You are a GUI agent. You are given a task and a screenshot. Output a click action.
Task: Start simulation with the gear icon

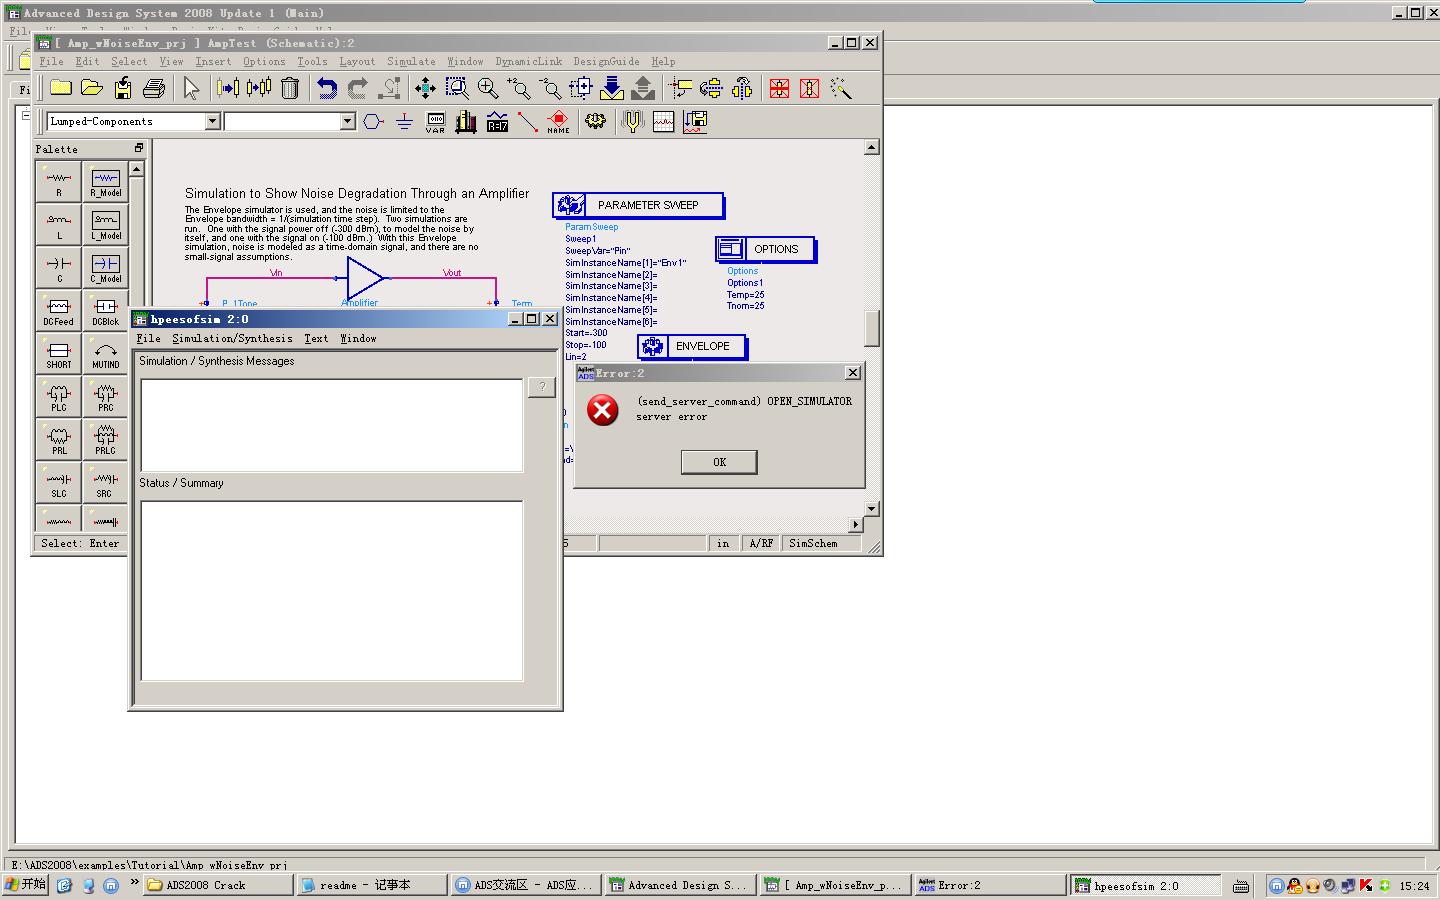point(595,121)
